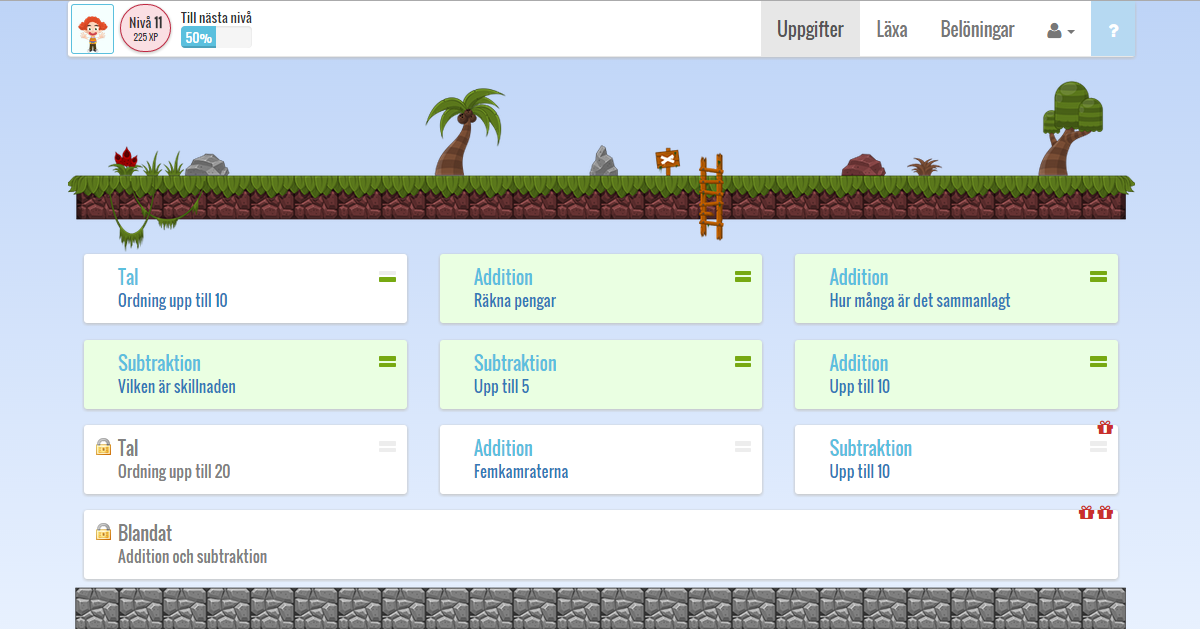Click the progress bars icon on 'Subtraktion Upp till 5'

point(743,362)
